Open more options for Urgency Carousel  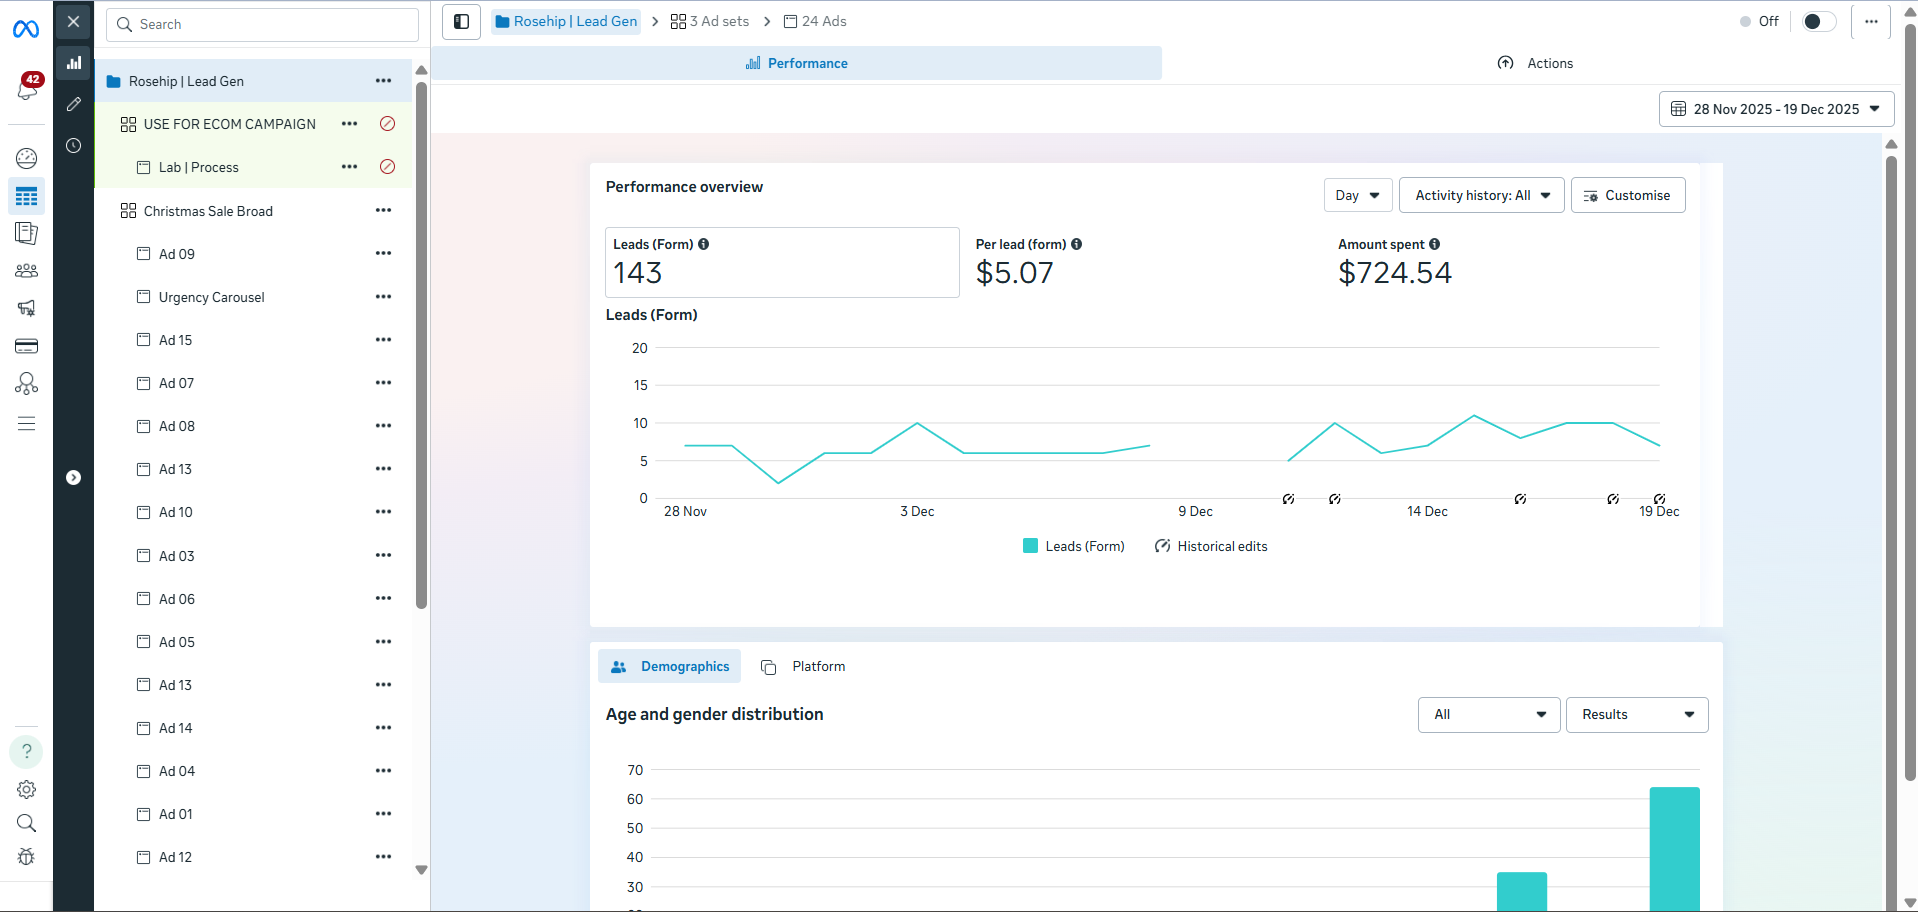pyautogui.click(x=383, y=297)
